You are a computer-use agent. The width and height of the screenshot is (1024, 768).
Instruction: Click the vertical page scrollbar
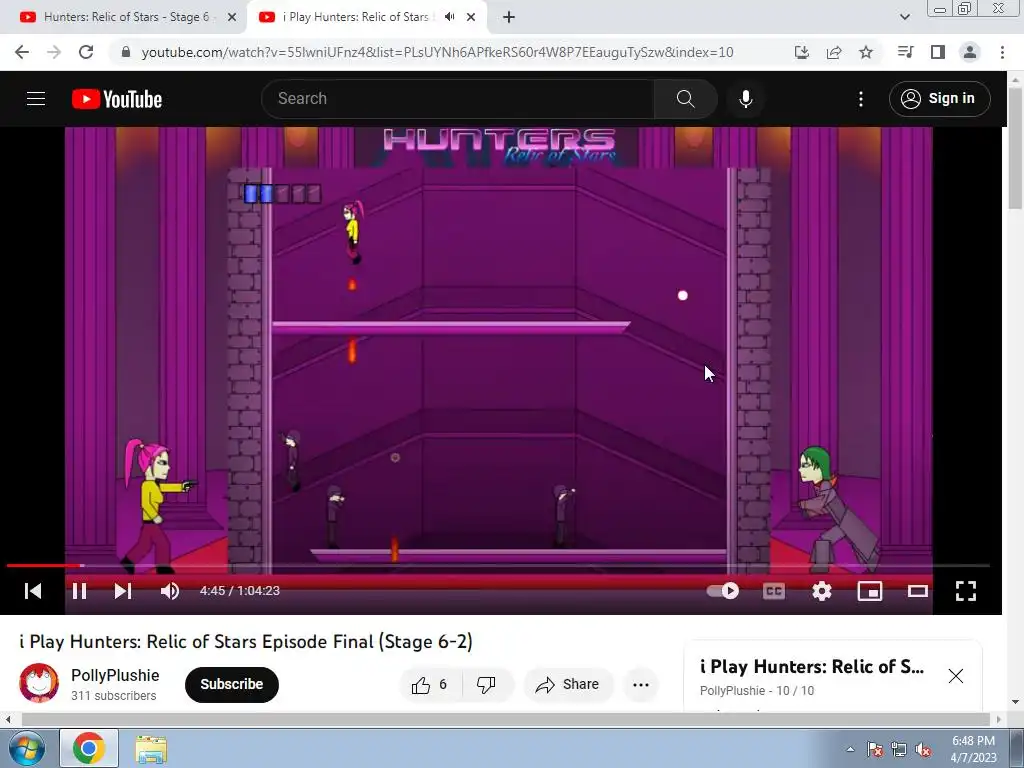pyautogui.click(x=1015, y=150)
